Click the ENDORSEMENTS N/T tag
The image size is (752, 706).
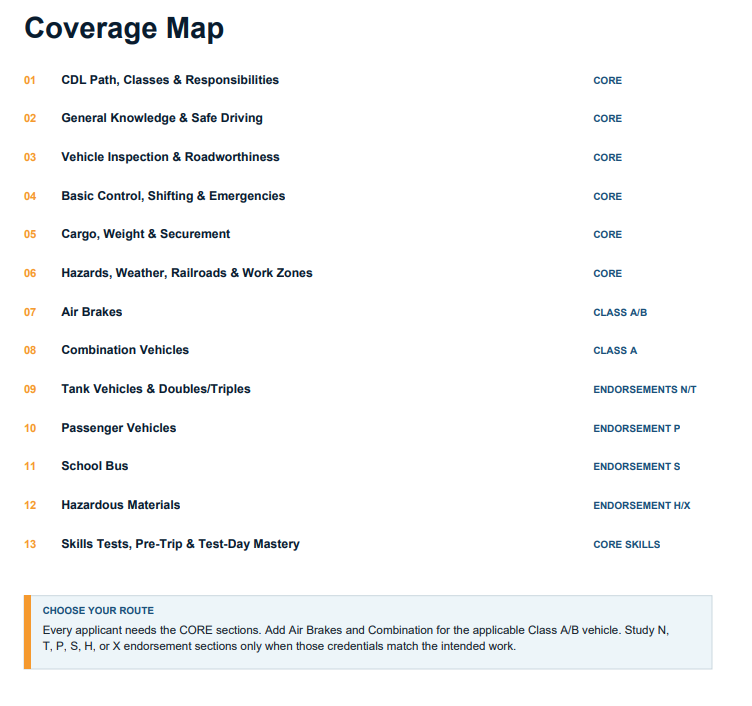coord(645,389)
